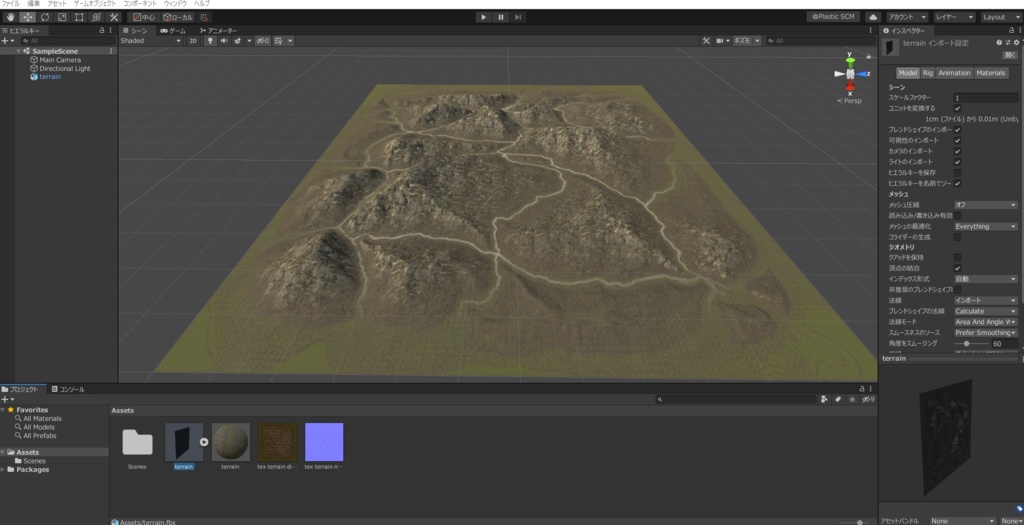The image size is (1024, 525).
Task: Select the Move tool
Action: (x=27, y=17)
